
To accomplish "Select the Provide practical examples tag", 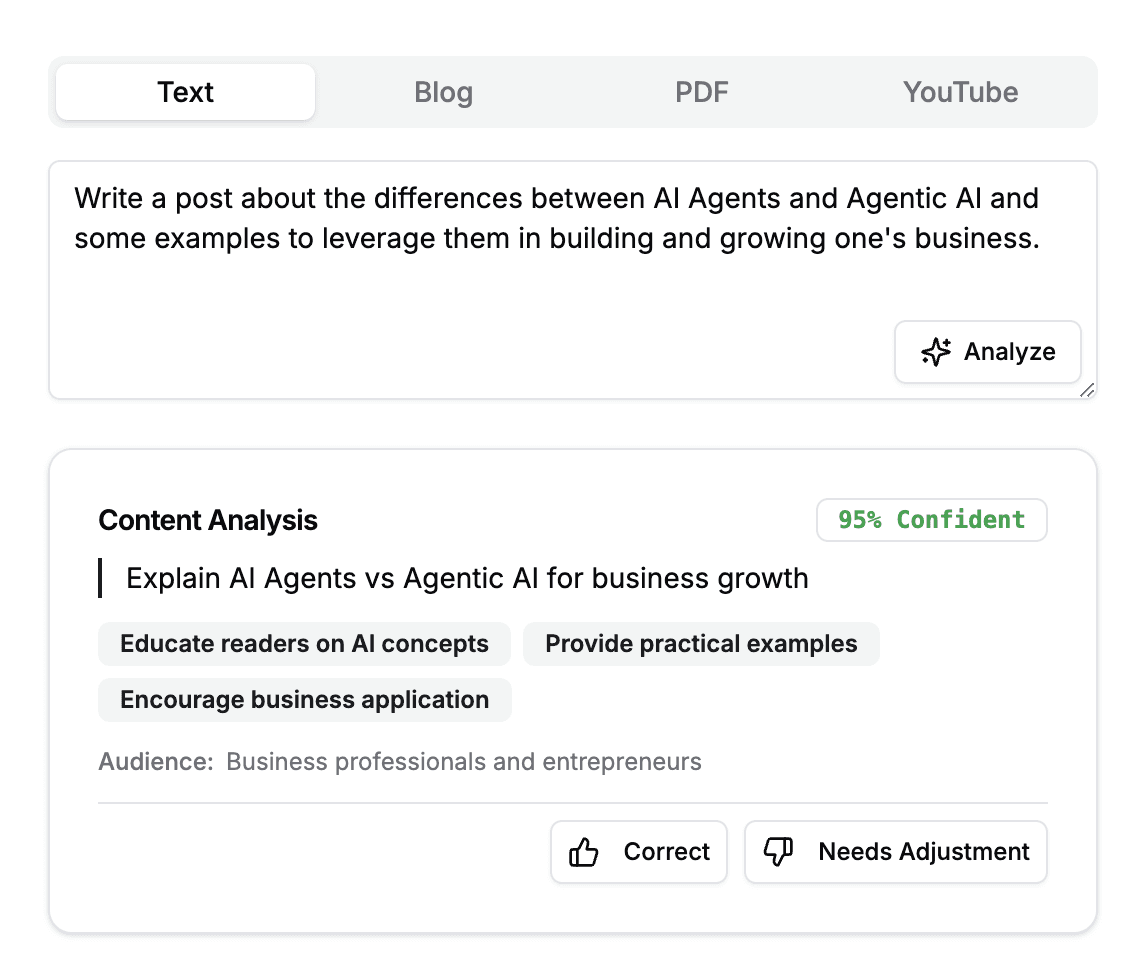I will tap(702, 644).
